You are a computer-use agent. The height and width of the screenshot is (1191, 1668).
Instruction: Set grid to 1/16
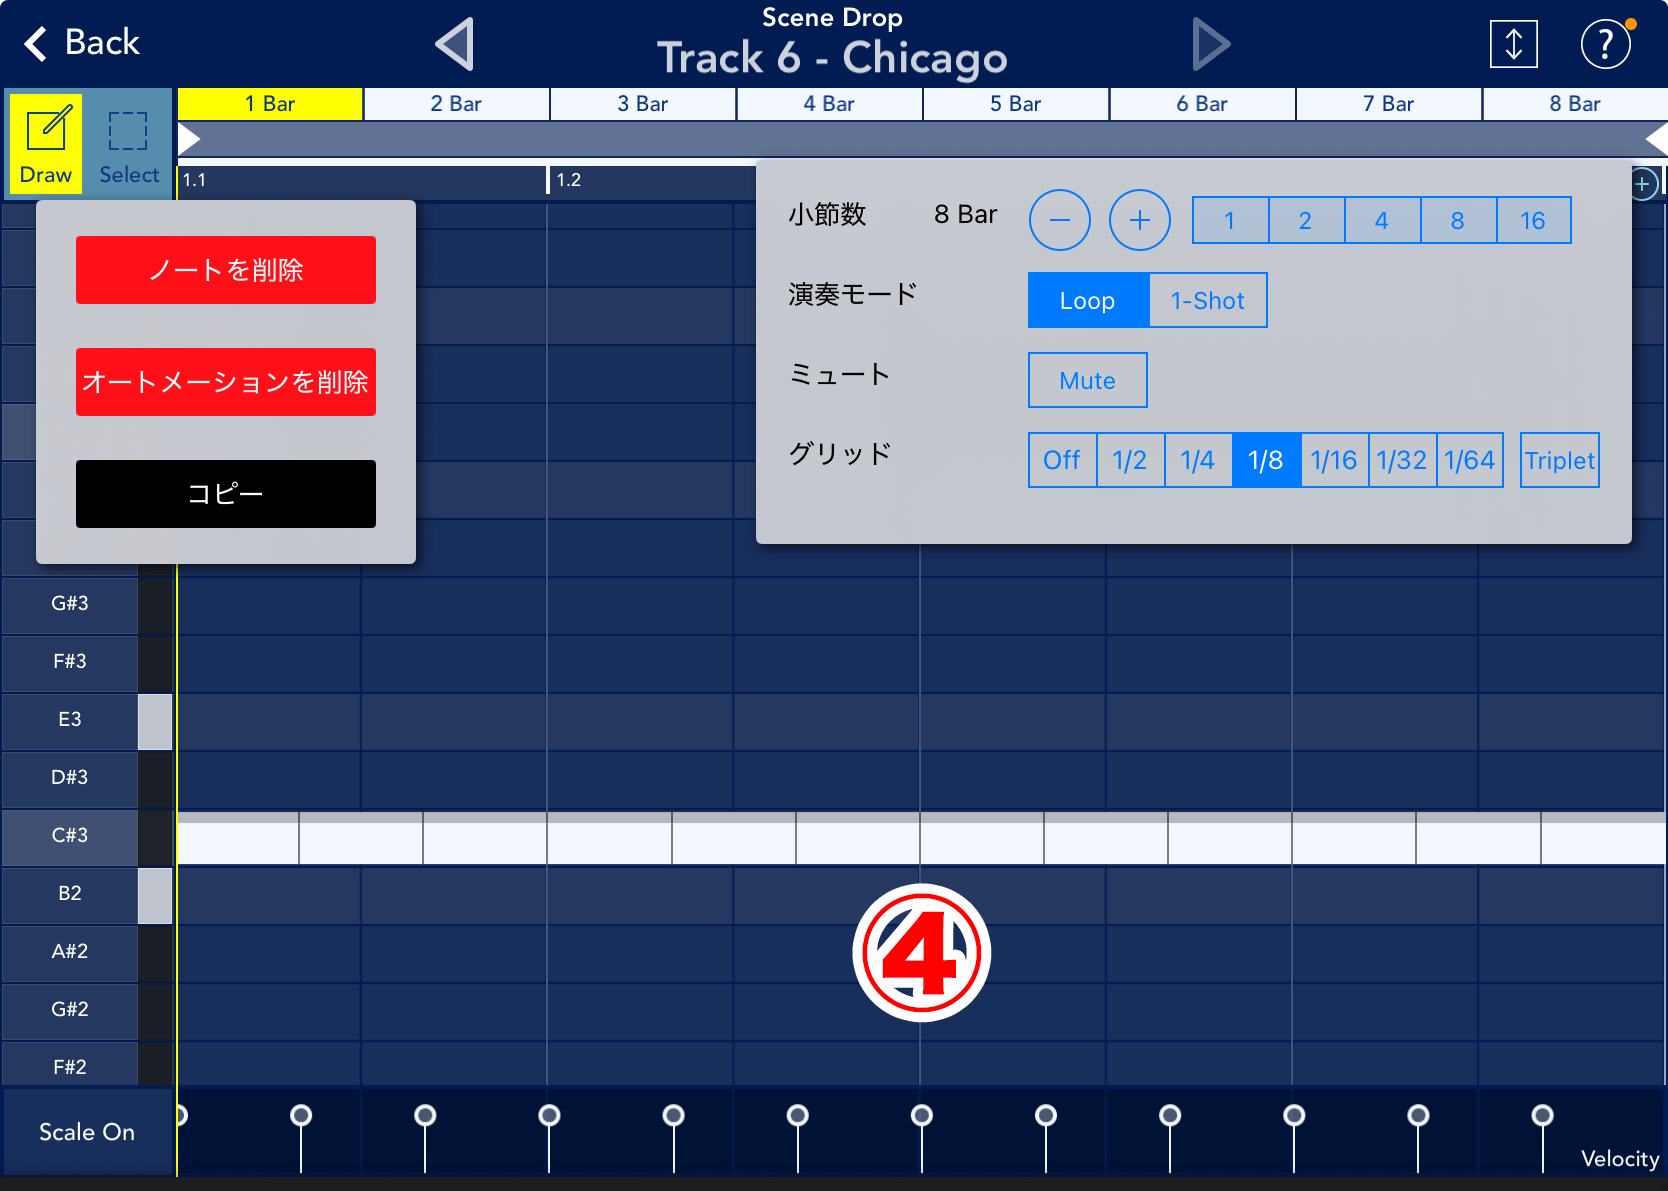point(1334,460)
